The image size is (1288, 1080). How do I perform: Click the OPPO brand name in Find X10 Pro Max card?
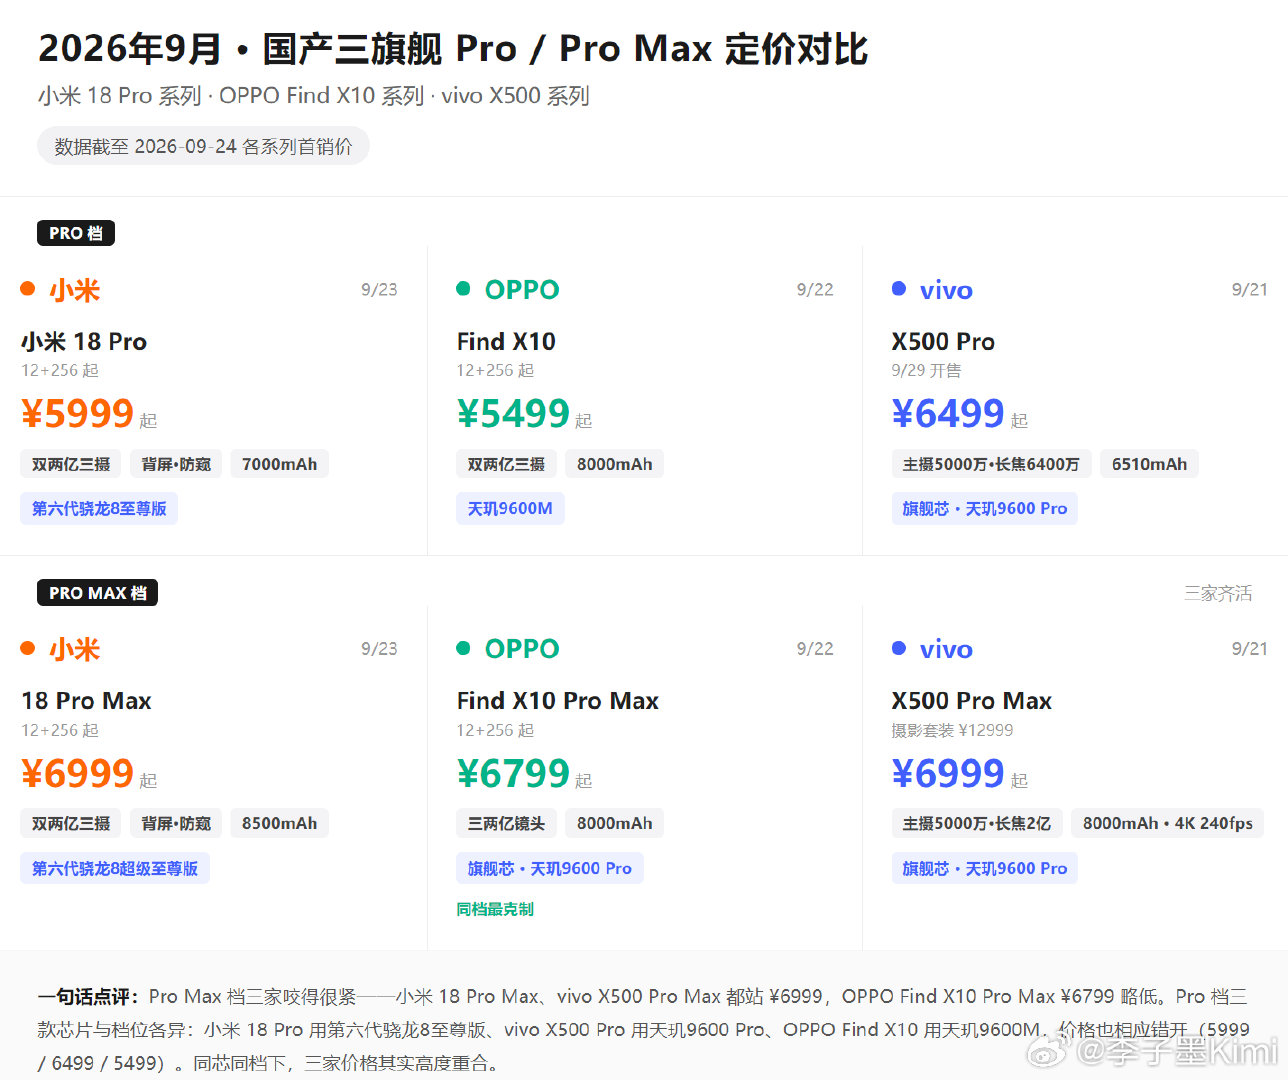click(x=522, y=649)
